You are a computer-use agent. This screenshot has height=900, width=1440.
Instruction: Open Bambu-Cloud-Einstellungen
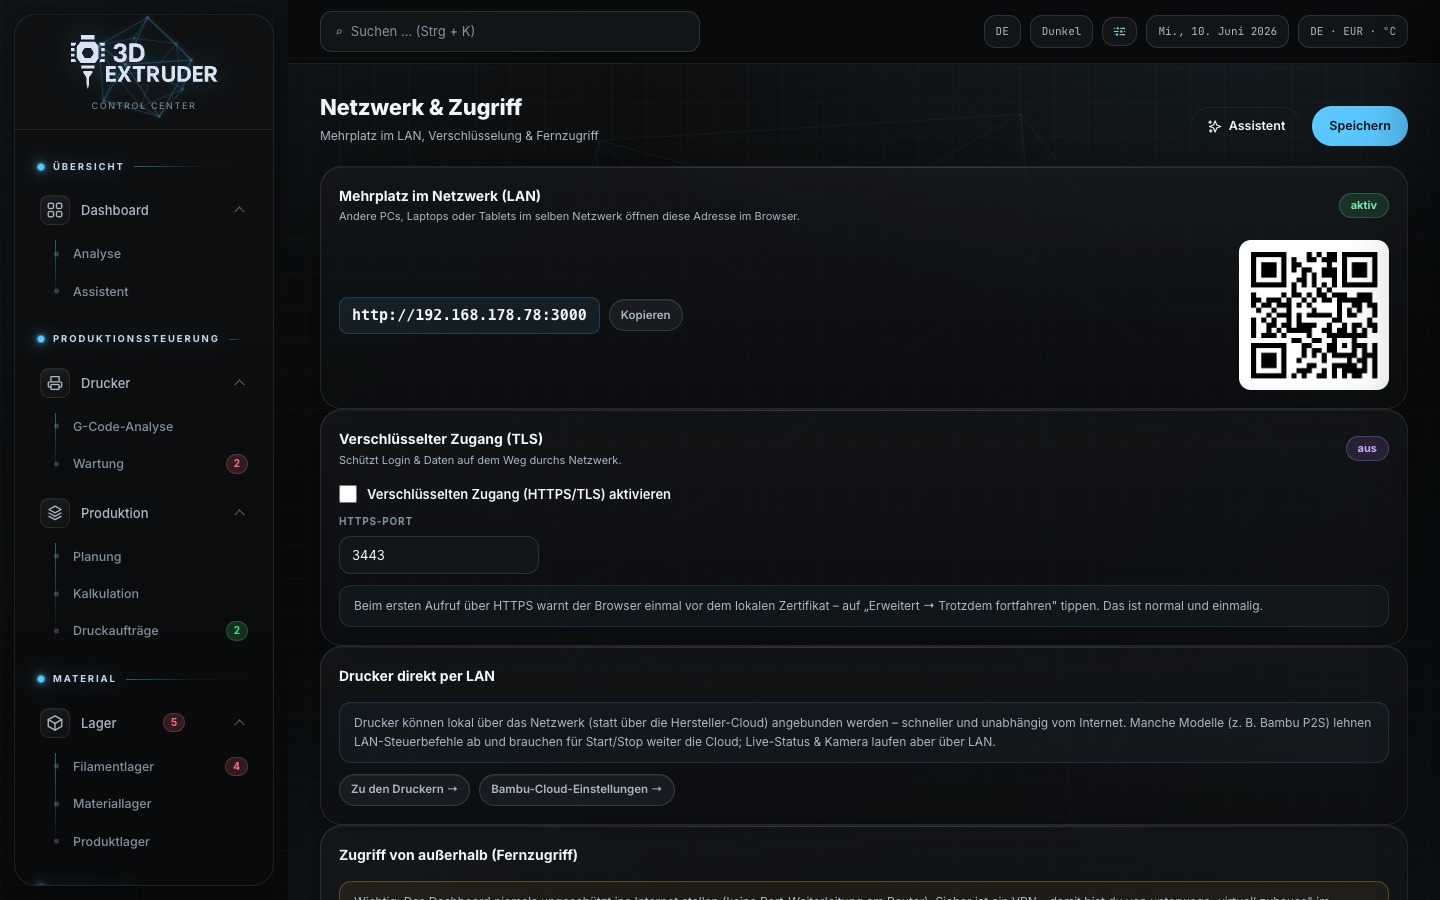[x=576, y=789]
